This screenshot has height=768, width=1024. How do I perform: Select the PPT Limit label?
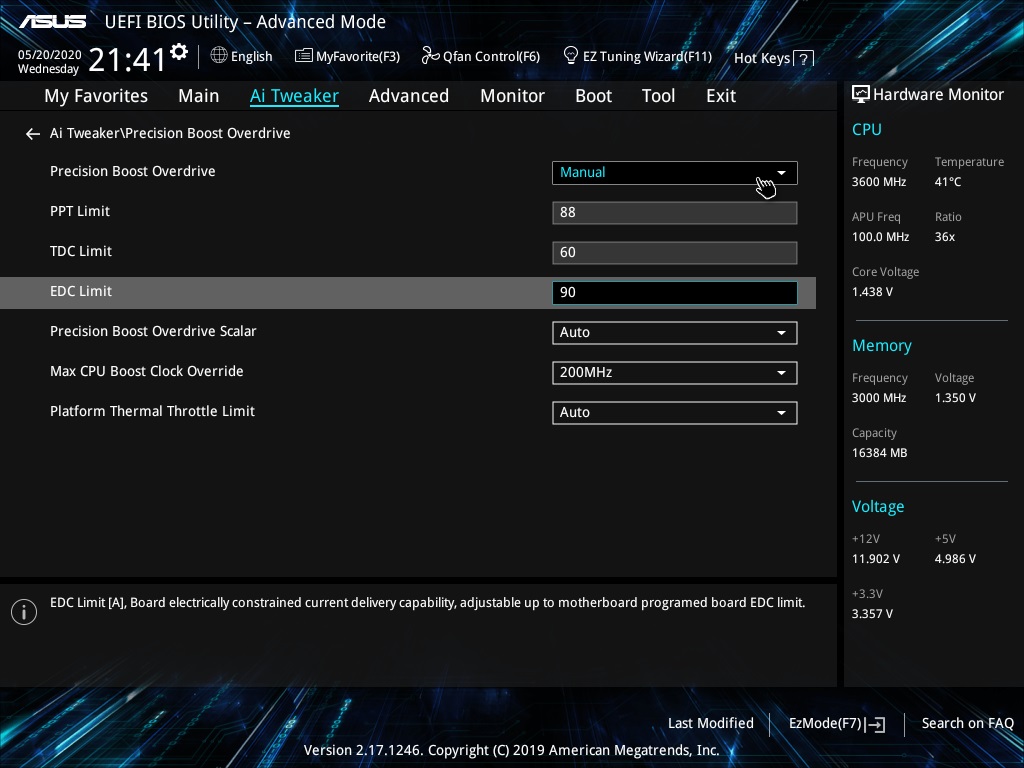click(80, 212)
